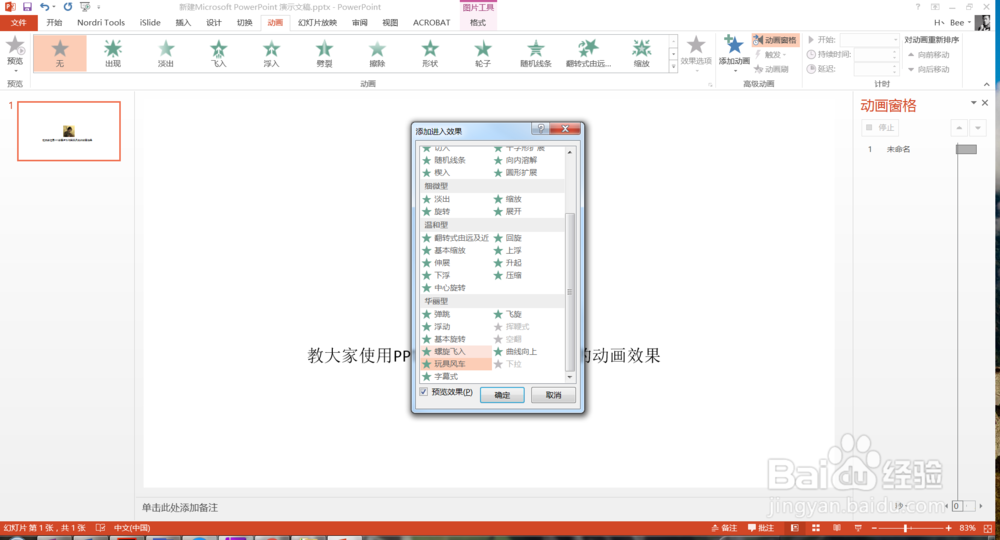This screenshot has height=540, width=1000.
Task: Apply the 翻转式由远… animation from ribbon gallery
Action: (x=589, y=53)
